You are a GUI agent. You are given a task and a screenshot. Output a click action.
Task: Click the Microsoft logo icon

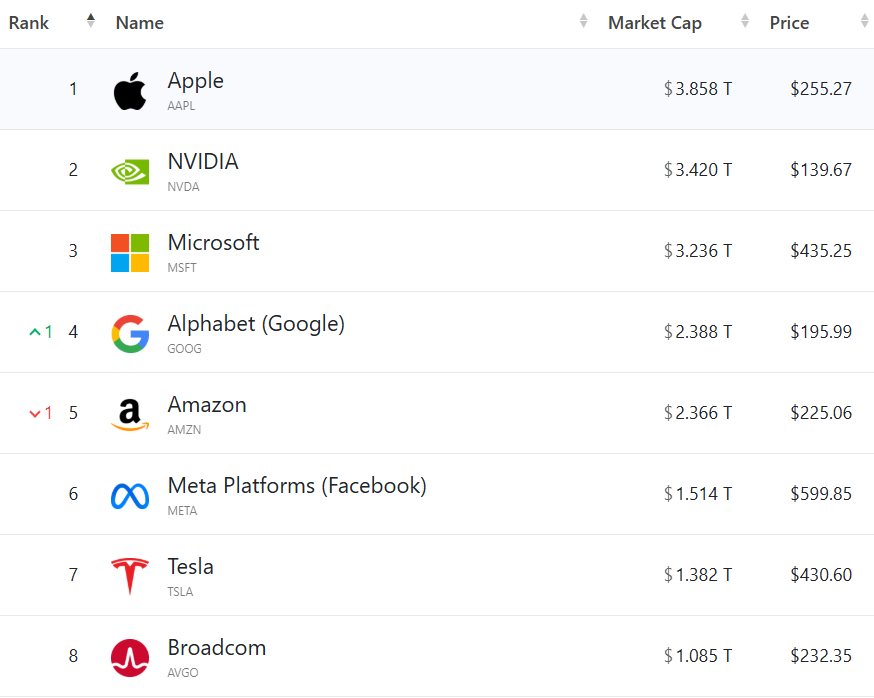[130, 252]
